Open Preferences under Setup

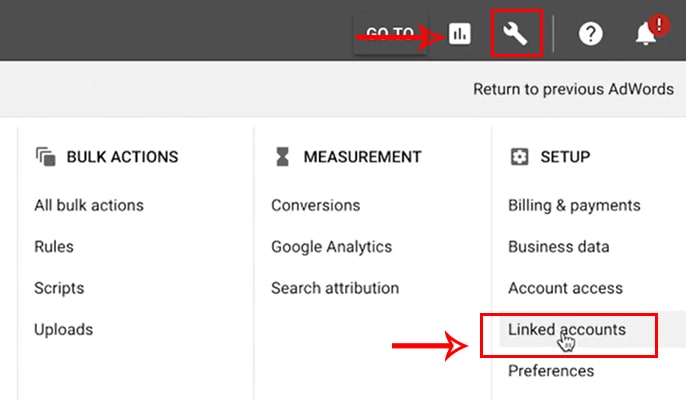pos(551,371)
